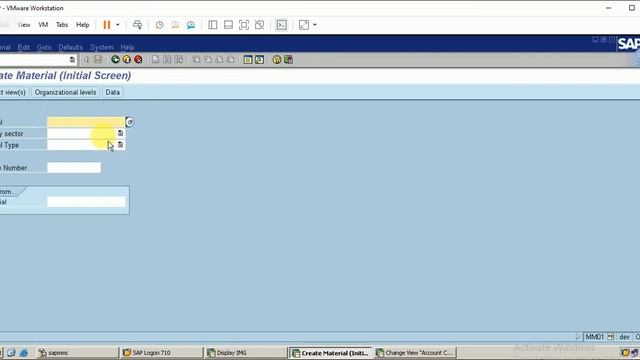640x360 pixels.
Task: Click the Data button
Action: (113, 92)
